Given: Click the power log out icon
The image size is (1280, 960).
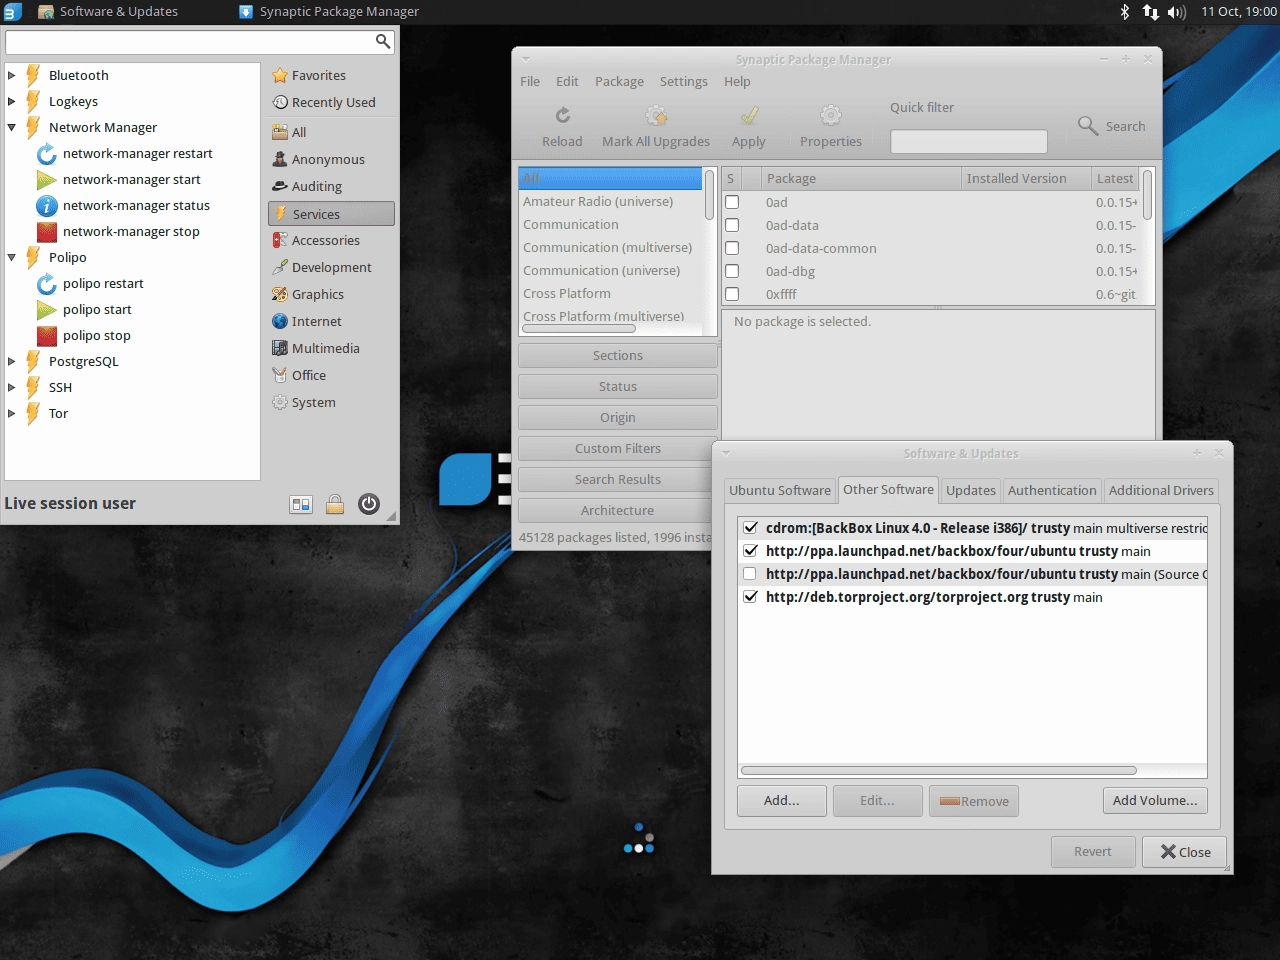Looking at the screenshot, I should point(369,504).
